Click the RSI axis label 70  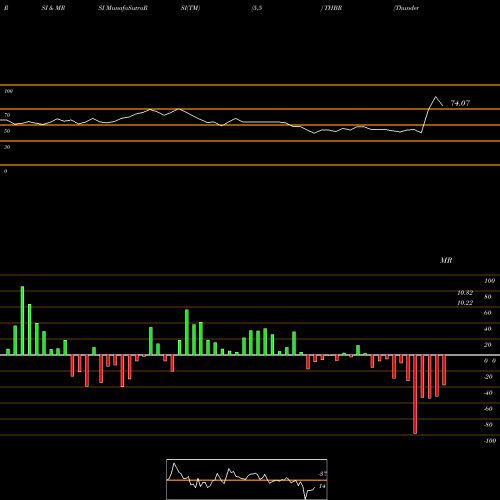coord(7,115)
